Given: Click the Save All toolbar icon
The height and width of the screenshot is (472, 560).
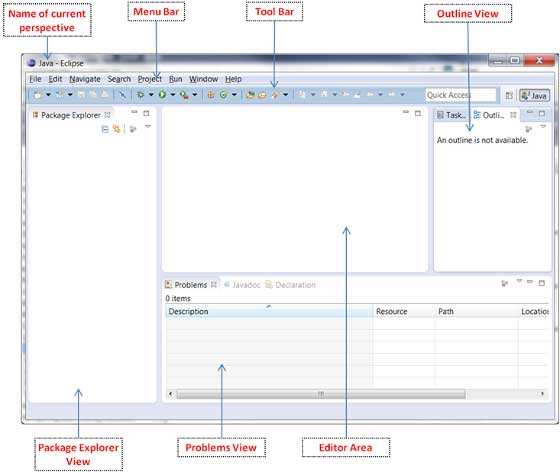Looking at the screenshot, I should pos(93,95).
